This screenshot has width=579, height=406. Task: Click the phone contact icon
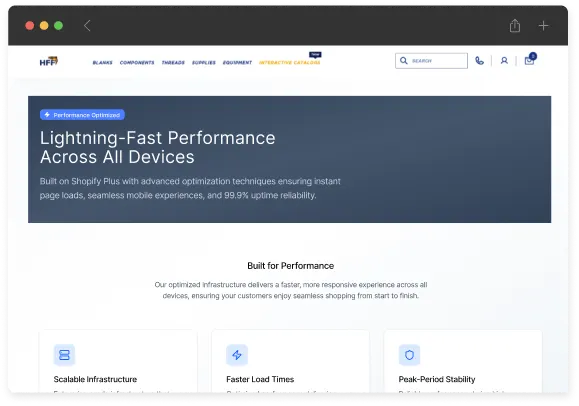(479, 61)
